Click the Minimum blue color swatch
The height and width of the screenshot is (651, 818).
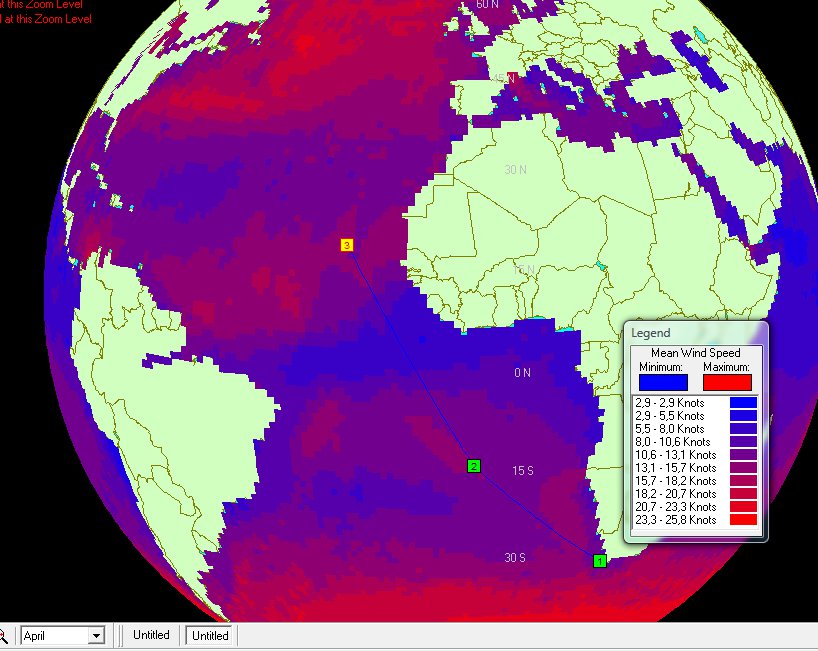point(663,382)
